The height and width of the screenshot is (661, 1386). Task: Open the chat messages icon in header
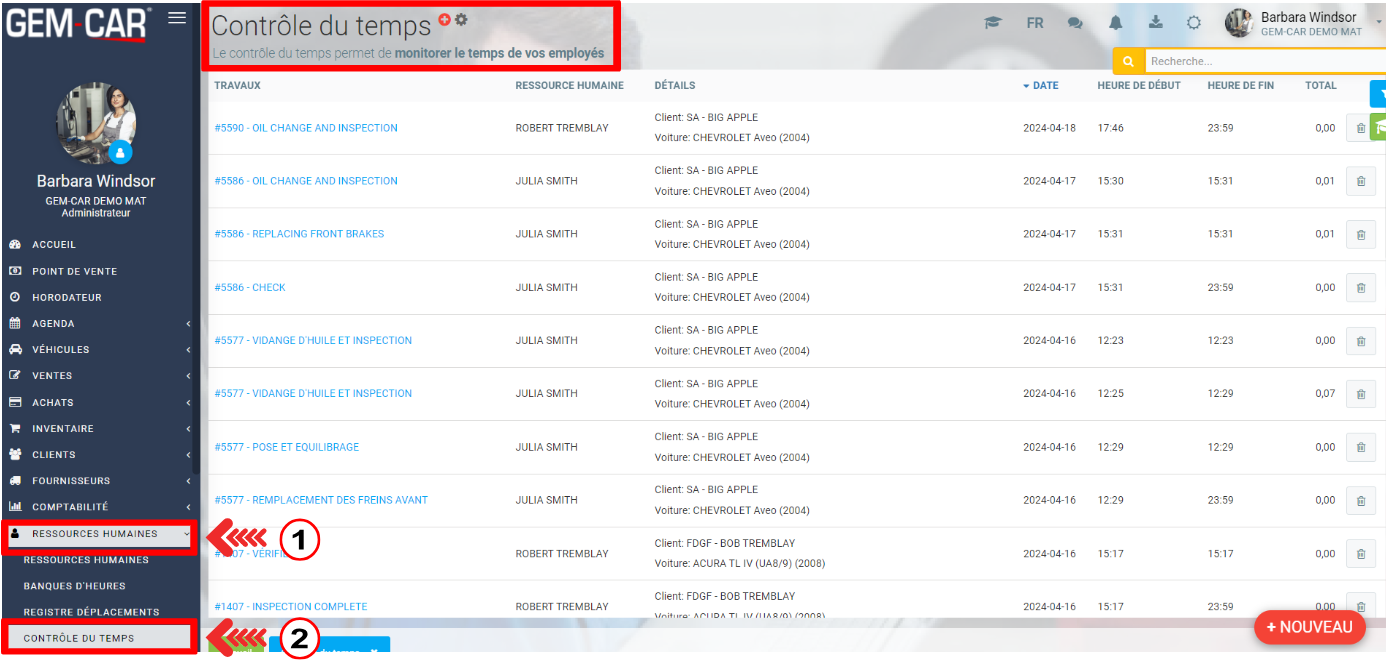coord(1075,23)
